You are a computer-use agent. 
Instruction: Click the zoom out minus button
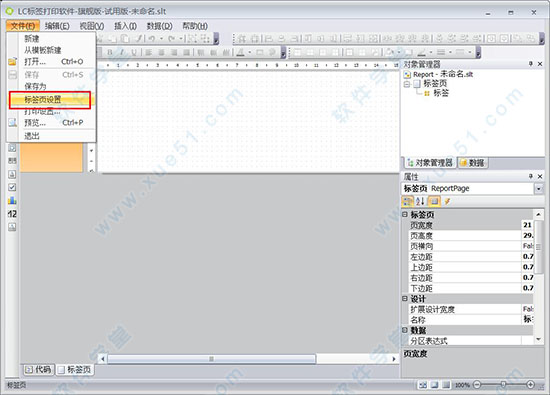click(x=477, y=385)
